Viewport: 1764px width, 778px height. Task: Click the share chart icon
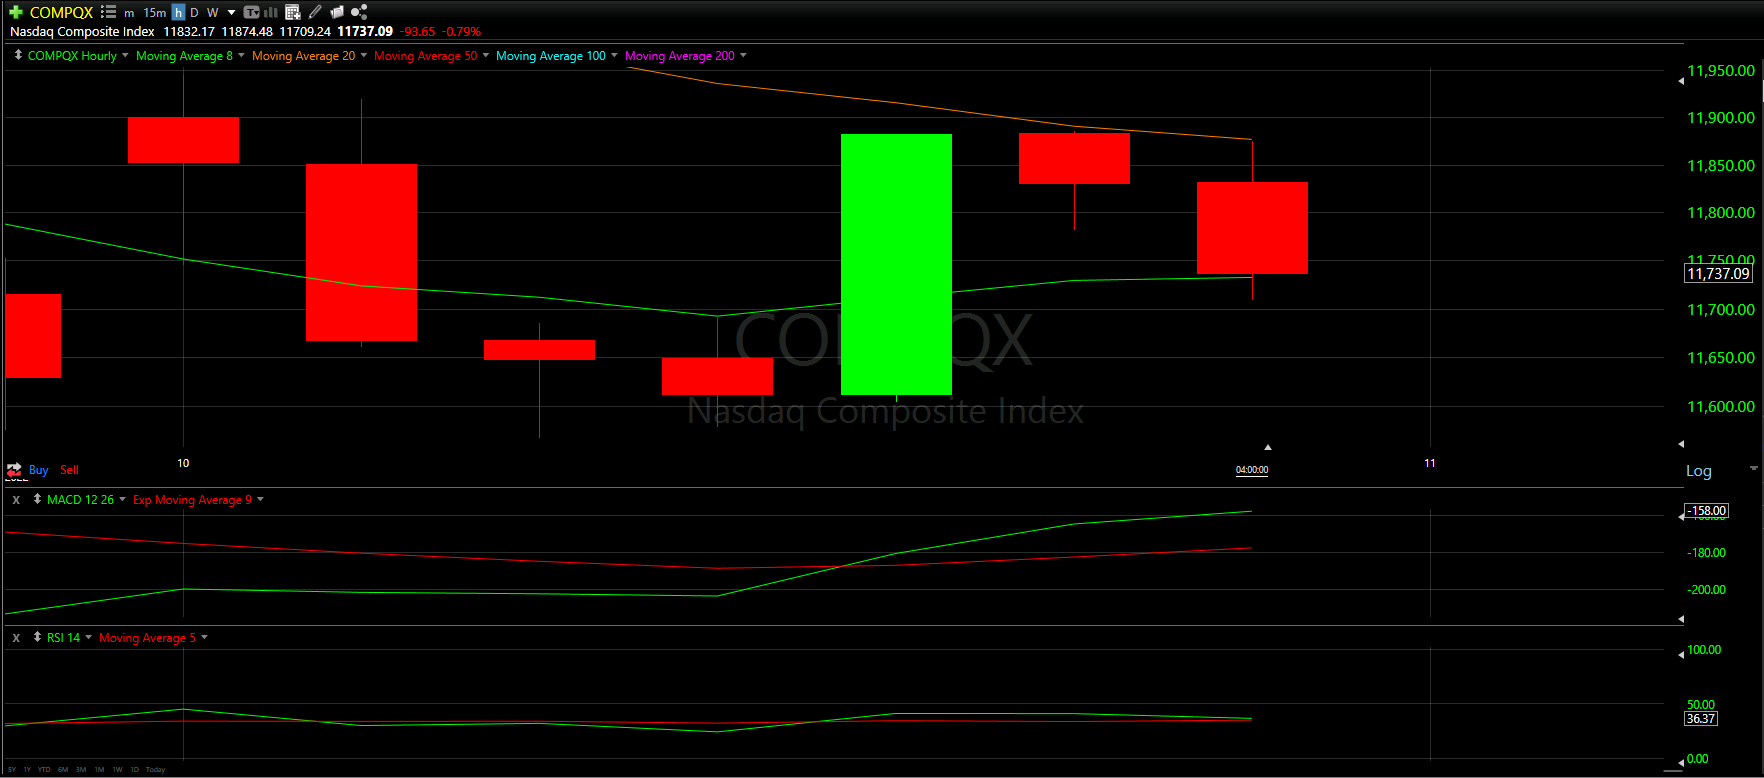pos(359,12)
